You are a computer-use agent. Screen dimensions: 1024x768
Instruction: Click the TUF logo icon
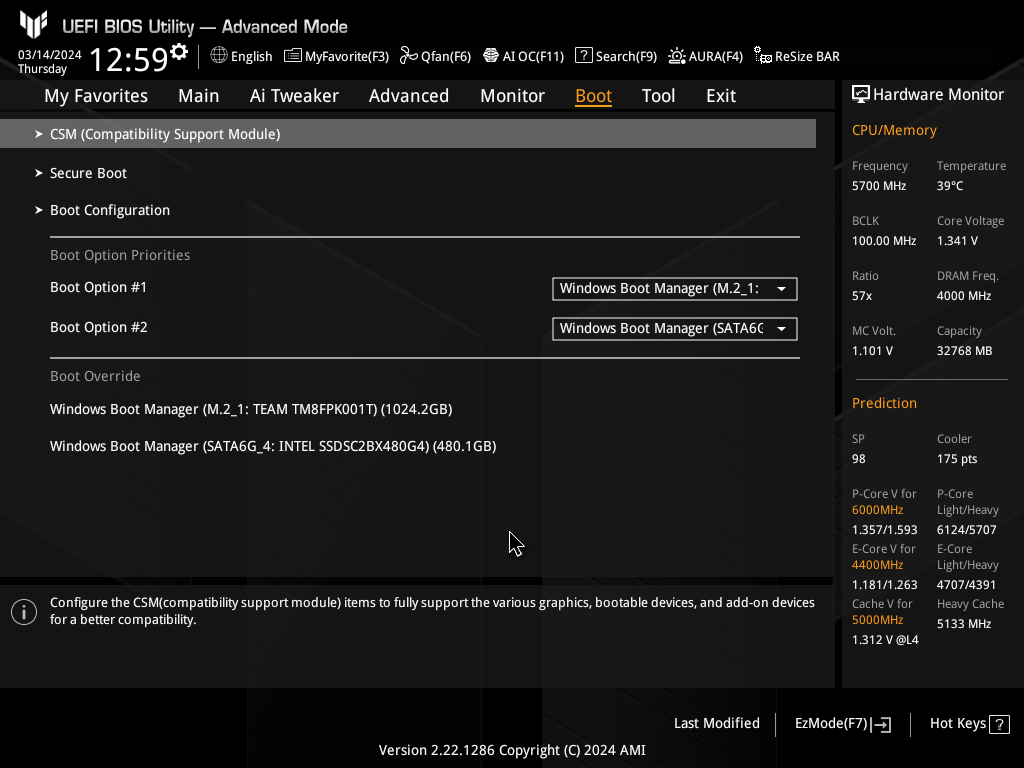(x=33, y=24)
